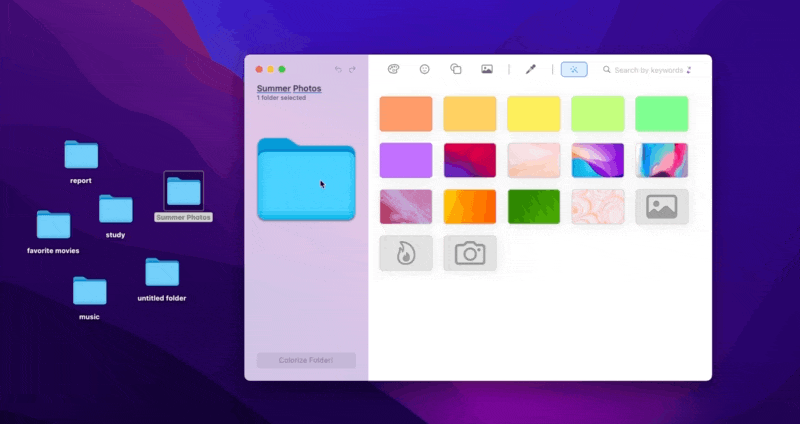This screenshot has width=800, height=424.
Task: Select the gray picture placeholder tile
Action: point(662,207)
